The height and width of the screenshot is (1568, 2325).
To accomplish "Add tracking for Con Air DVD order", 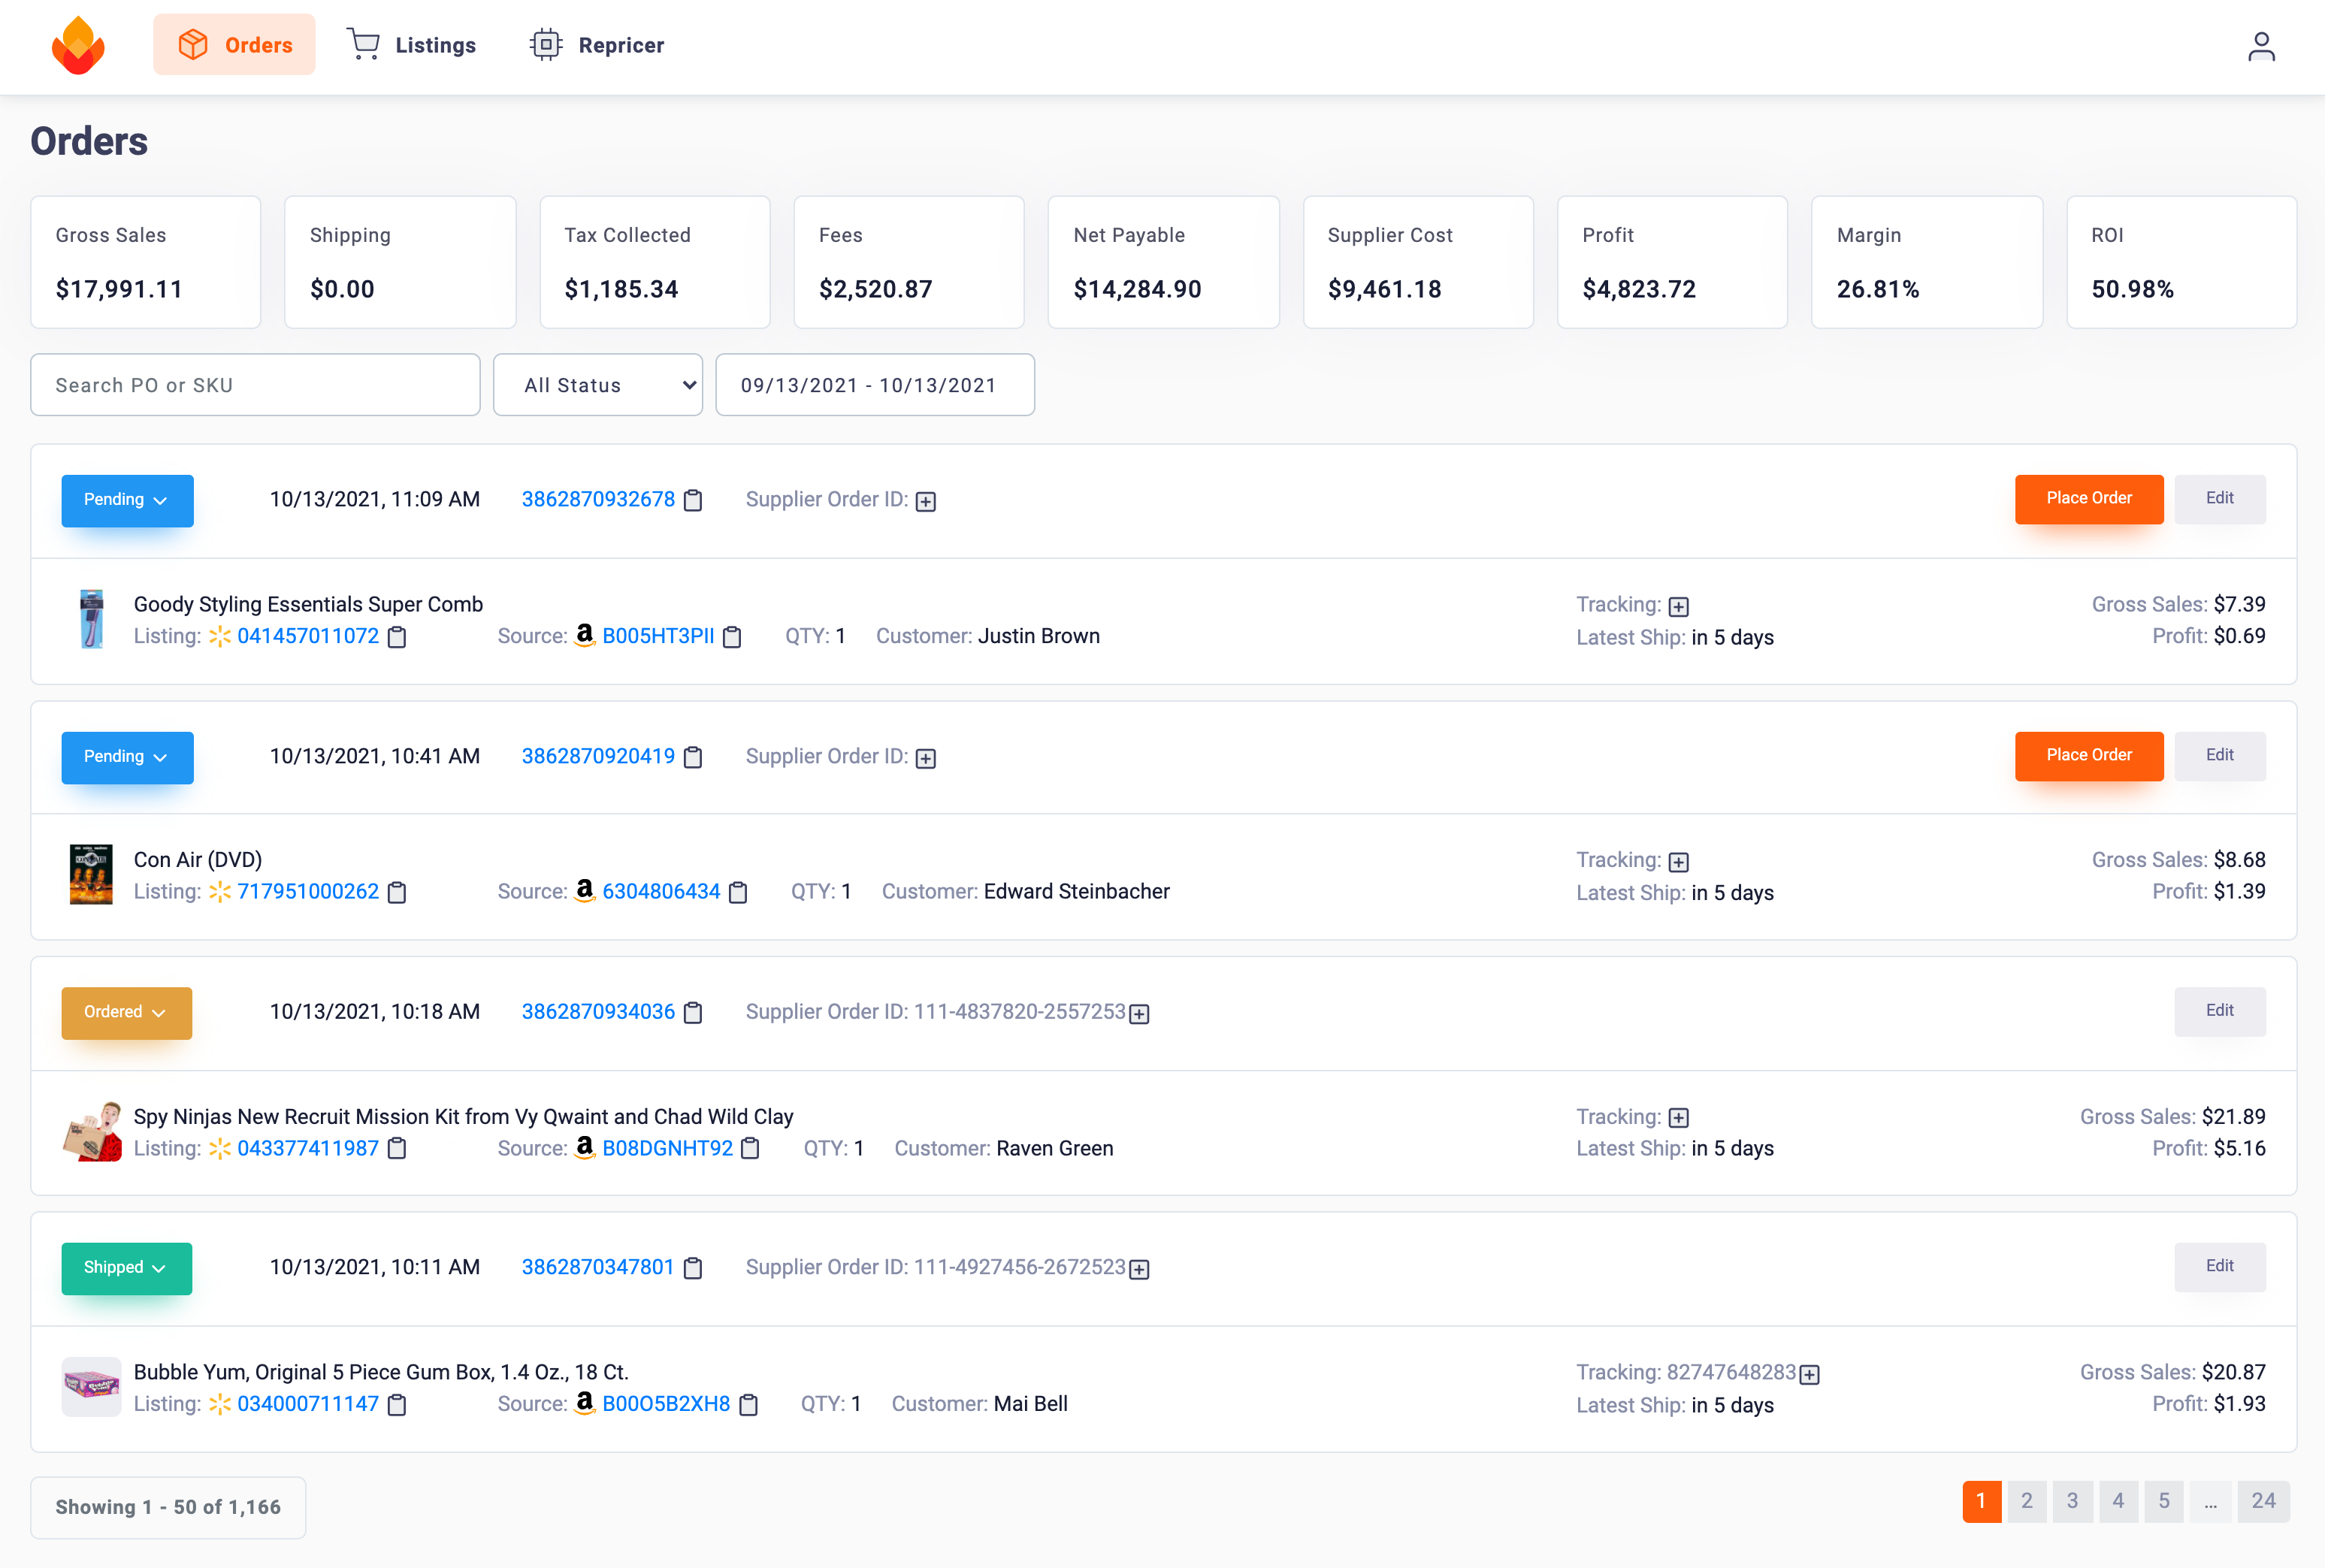I will pos(1679,862).
